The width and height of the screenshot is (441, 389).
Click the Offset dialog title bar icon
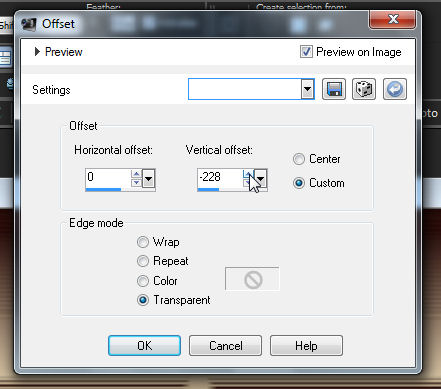28,24
